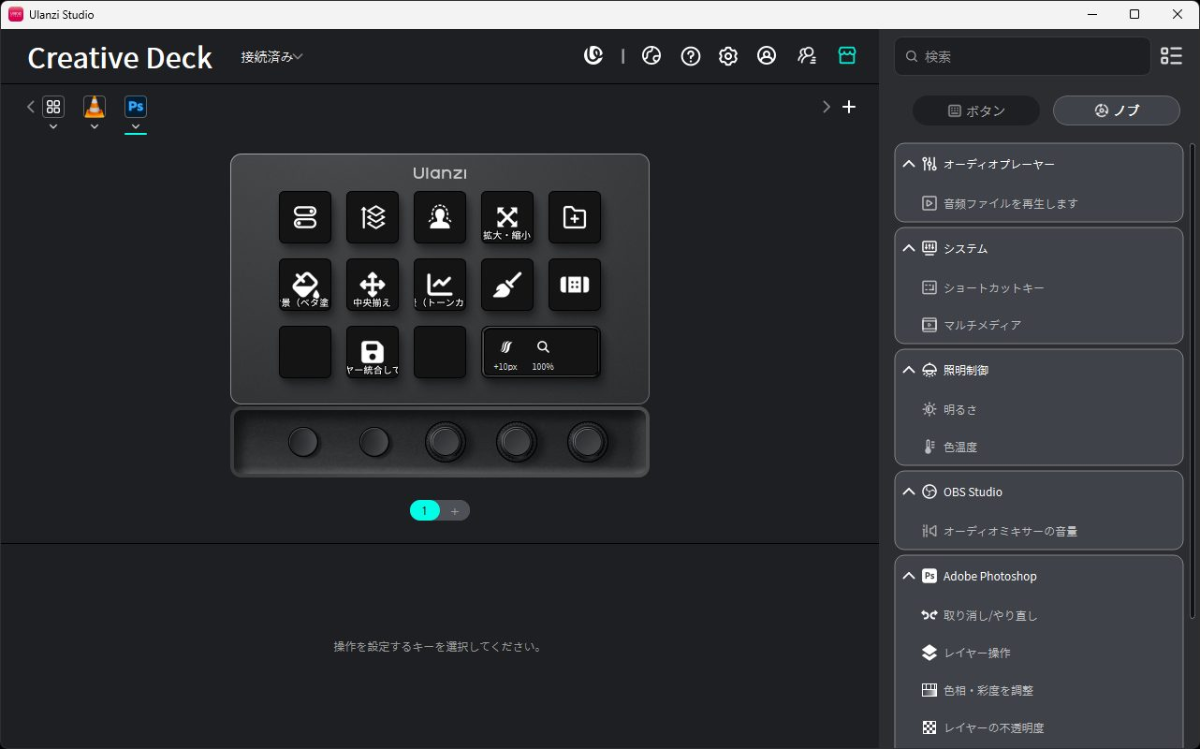
Task: Switch to the ボタン tab
Action: [976, 111]
